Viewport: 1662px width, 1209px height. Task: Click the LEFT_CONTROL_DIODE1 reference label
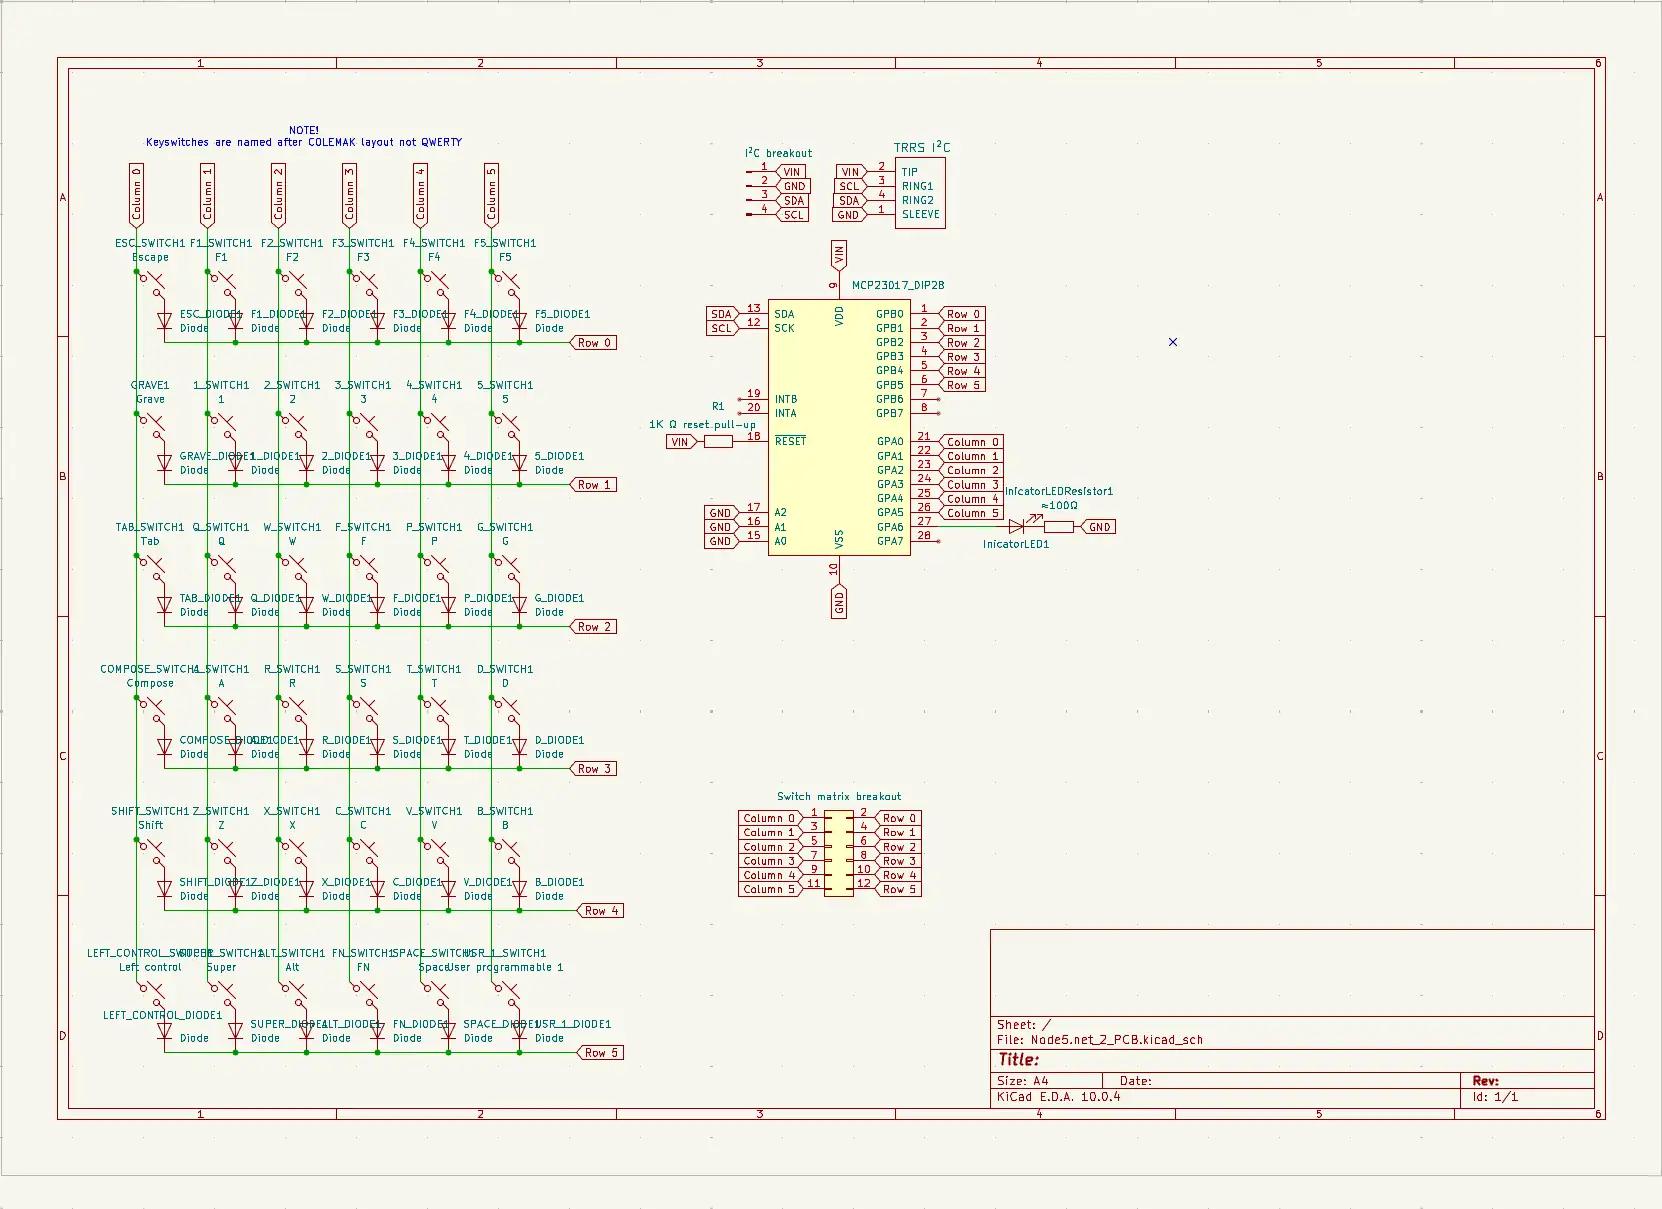[162, 1015]
